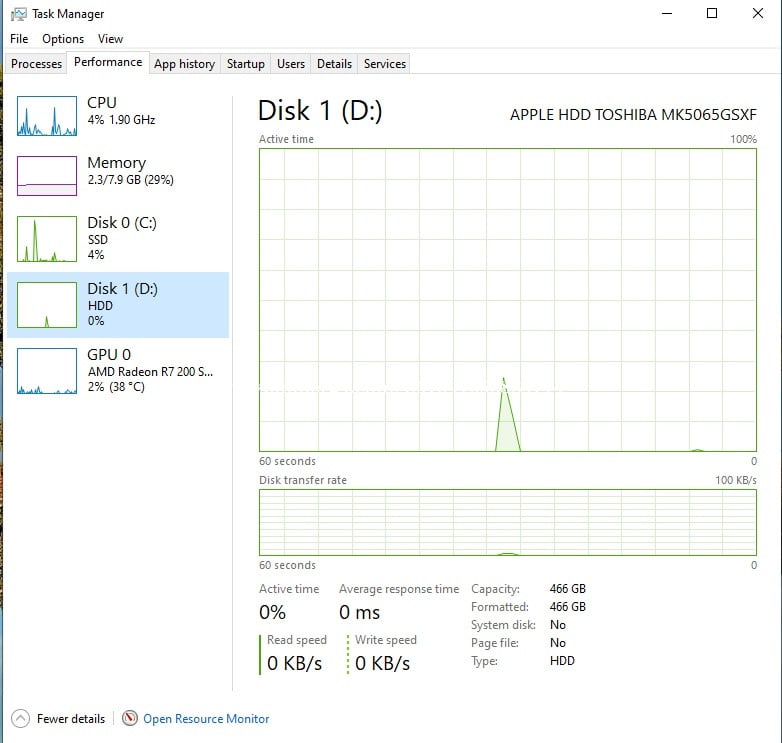The height and width of the screenshot is (743, 782).
Task: Open Resource Monitor link
Action: [x=206, y=718]
